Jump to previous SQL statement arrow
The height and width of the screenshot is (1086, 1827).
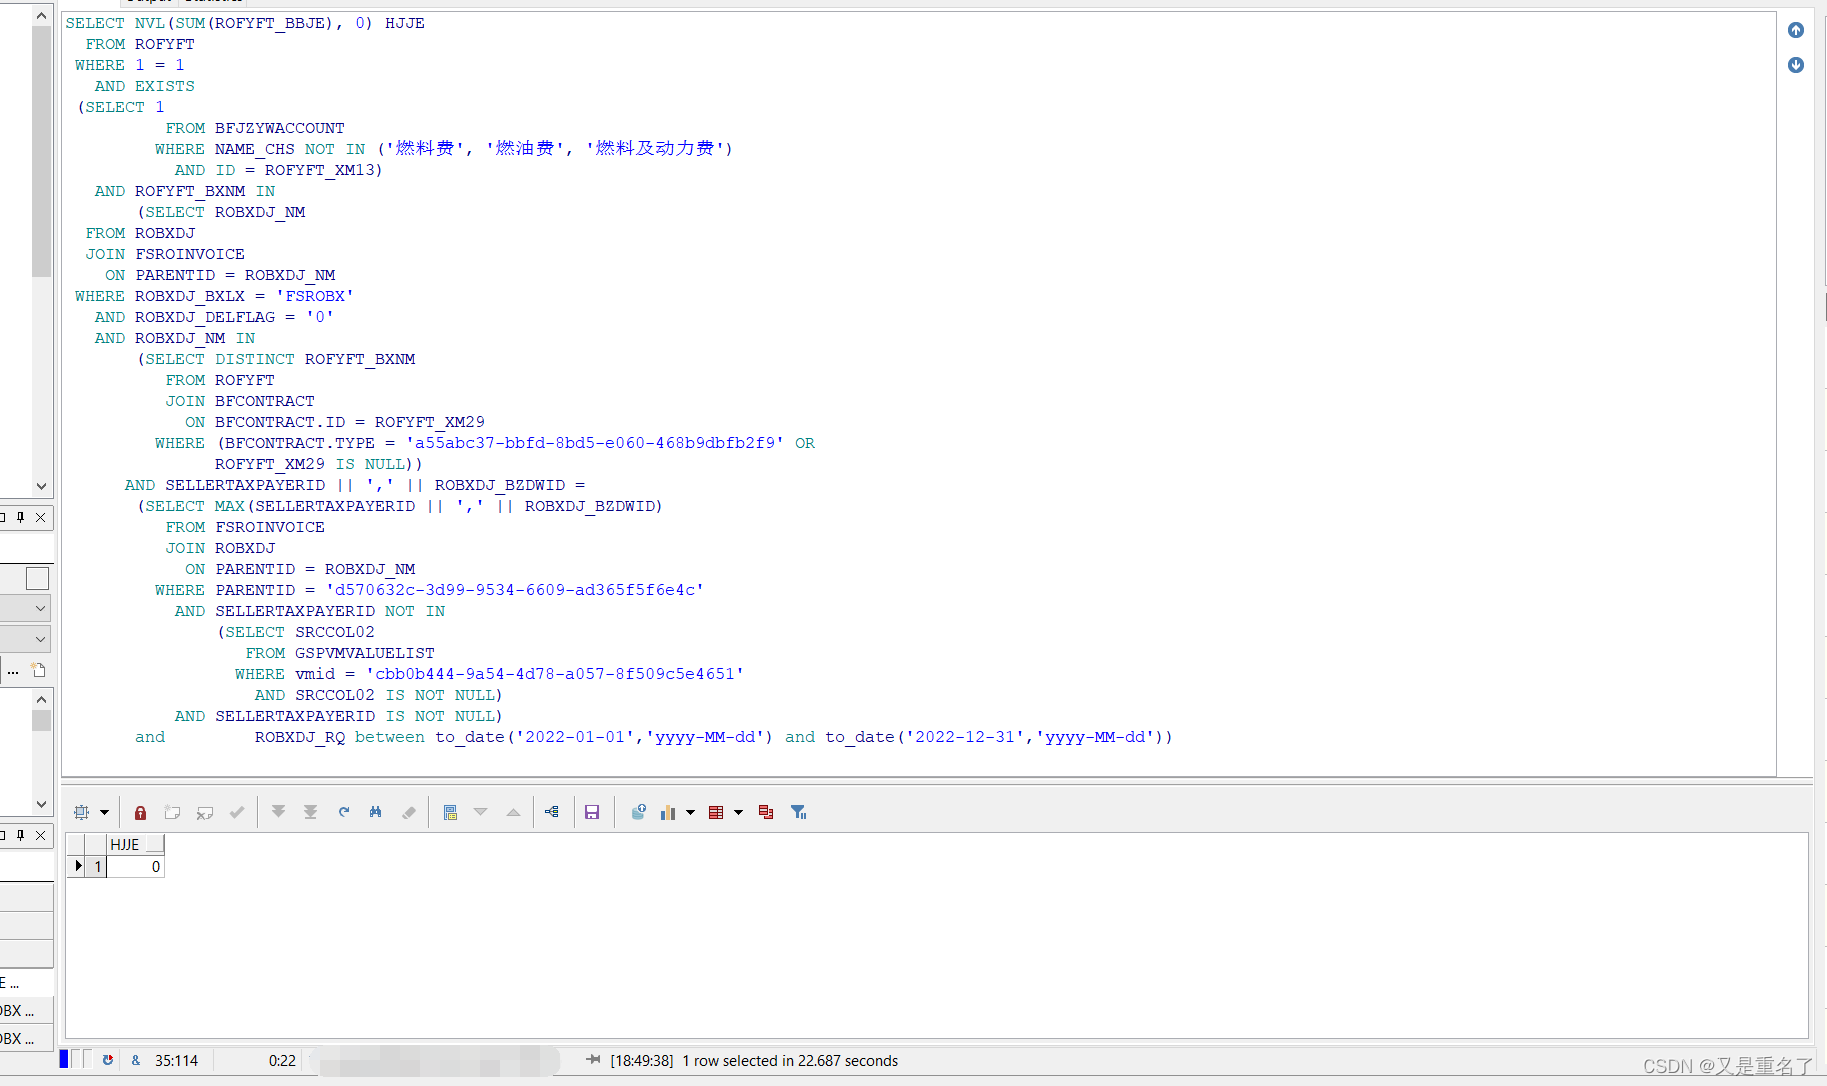point(1796,31)
